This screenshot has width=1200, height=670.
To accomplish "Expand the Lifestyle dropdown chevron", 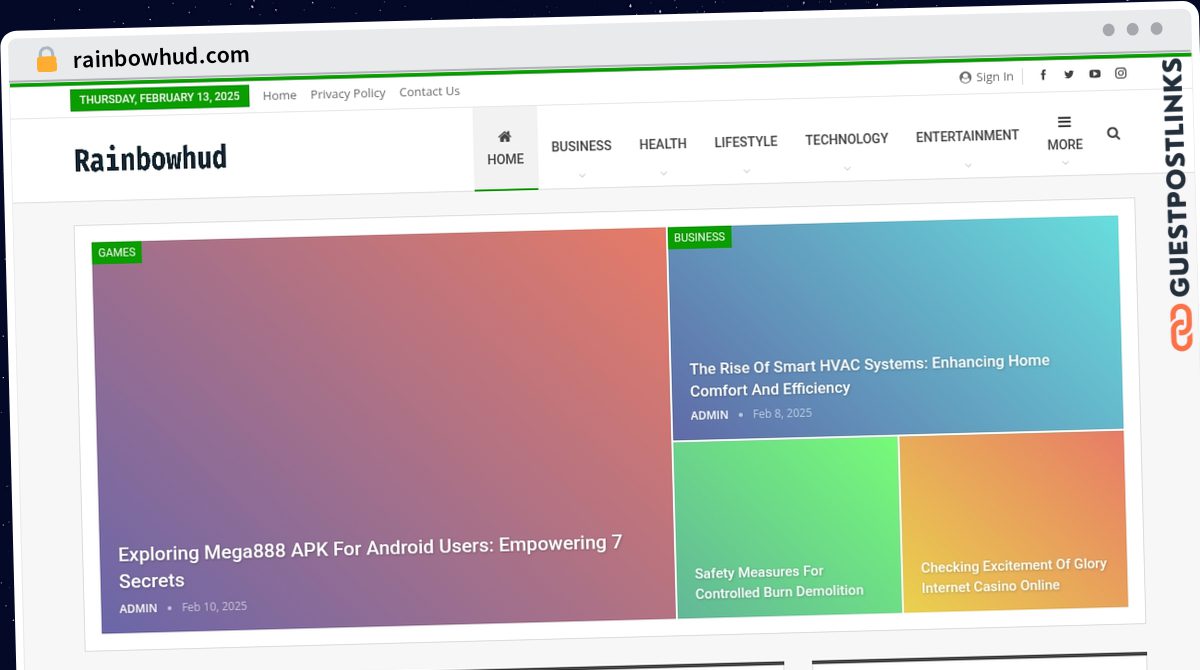I will click(746, 171).
